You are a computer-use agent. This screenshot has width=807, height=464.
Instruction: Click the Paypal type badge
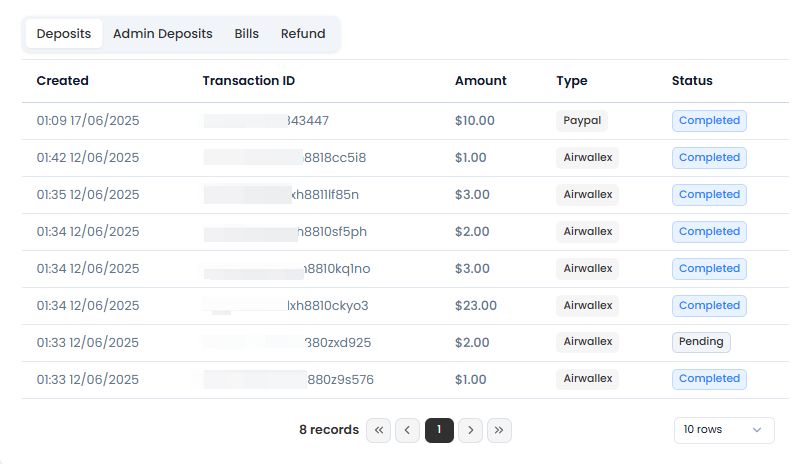pos(582,120)
